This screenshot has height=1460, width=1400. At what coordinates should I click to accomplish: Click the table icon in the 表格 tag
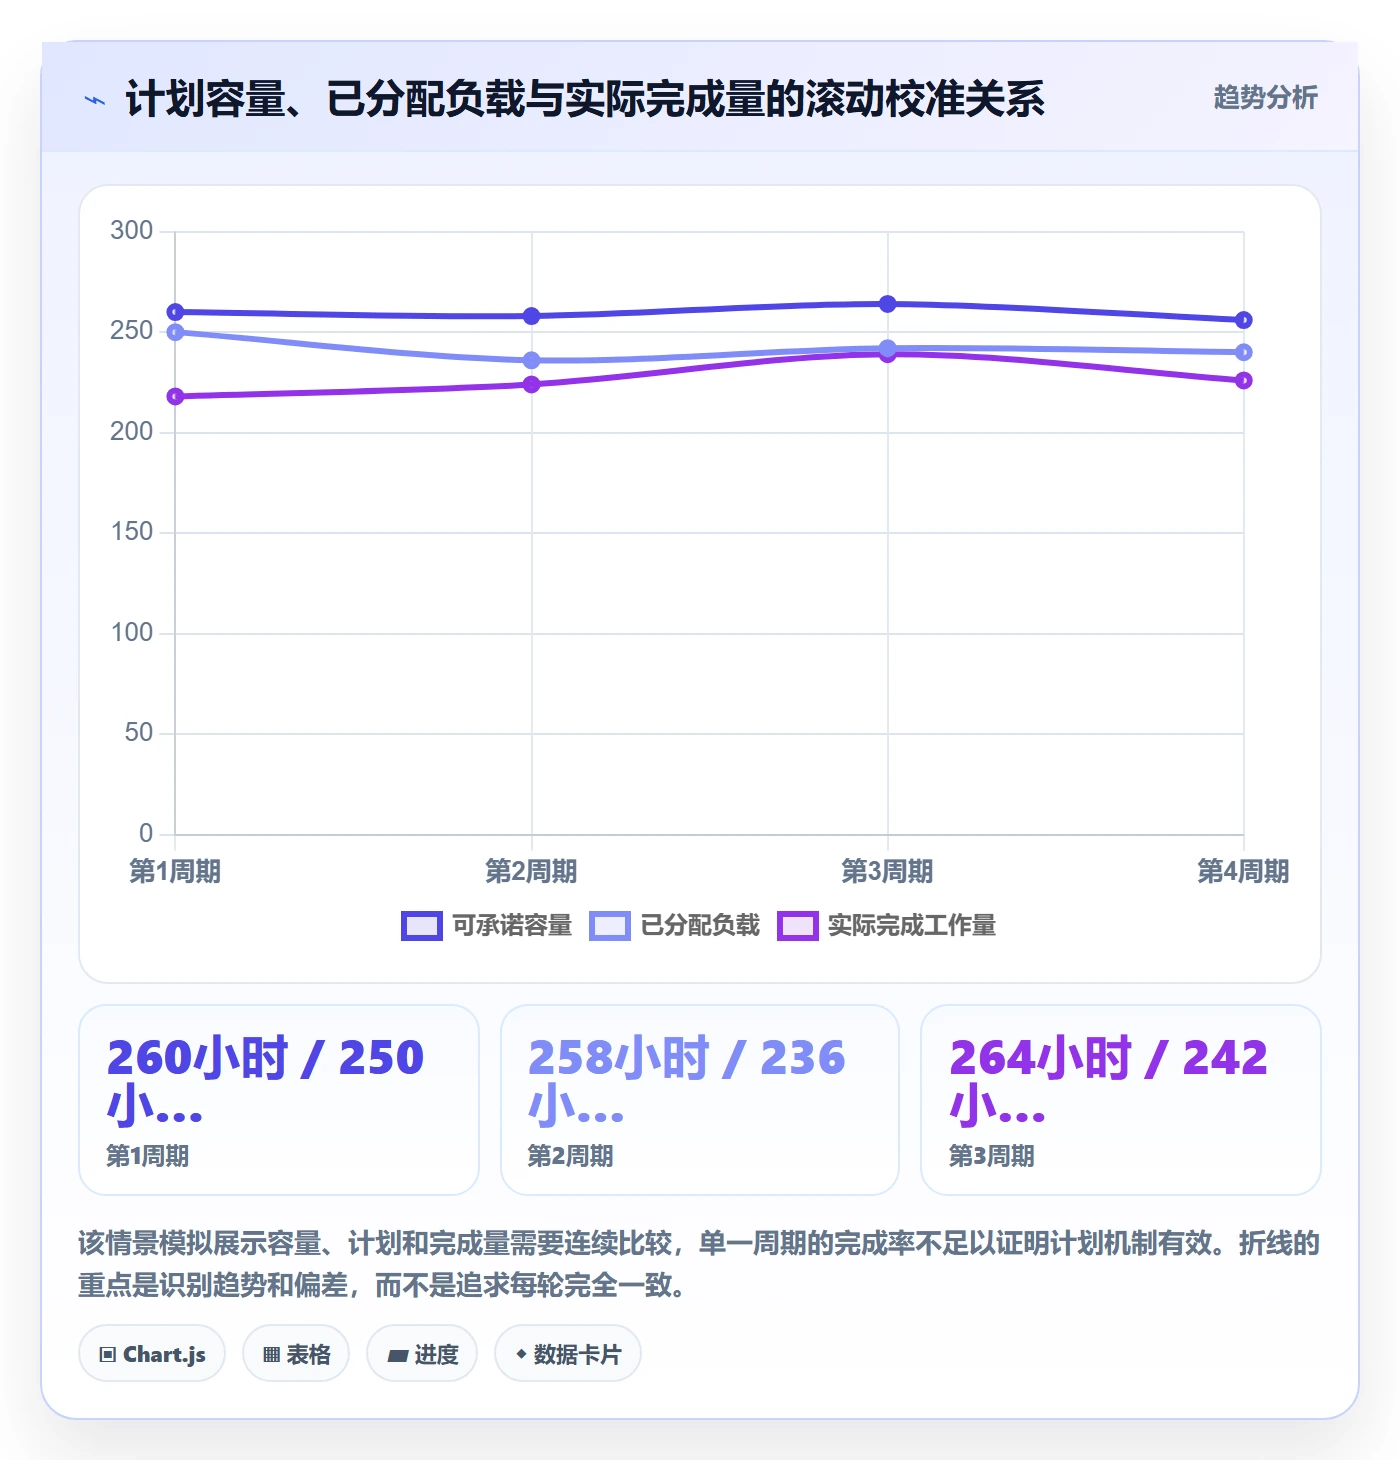pyautogui.click(x=271, y=1355)
